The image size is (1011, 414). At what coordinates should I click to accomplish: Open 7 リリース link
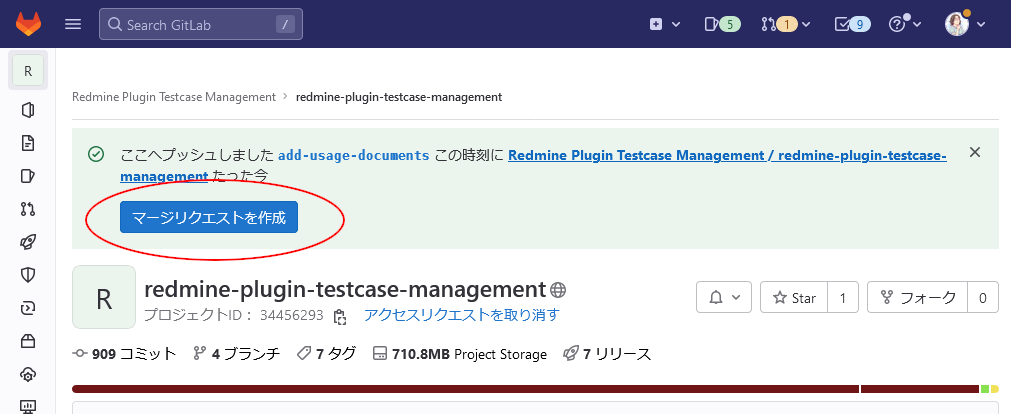pos(607,354)
